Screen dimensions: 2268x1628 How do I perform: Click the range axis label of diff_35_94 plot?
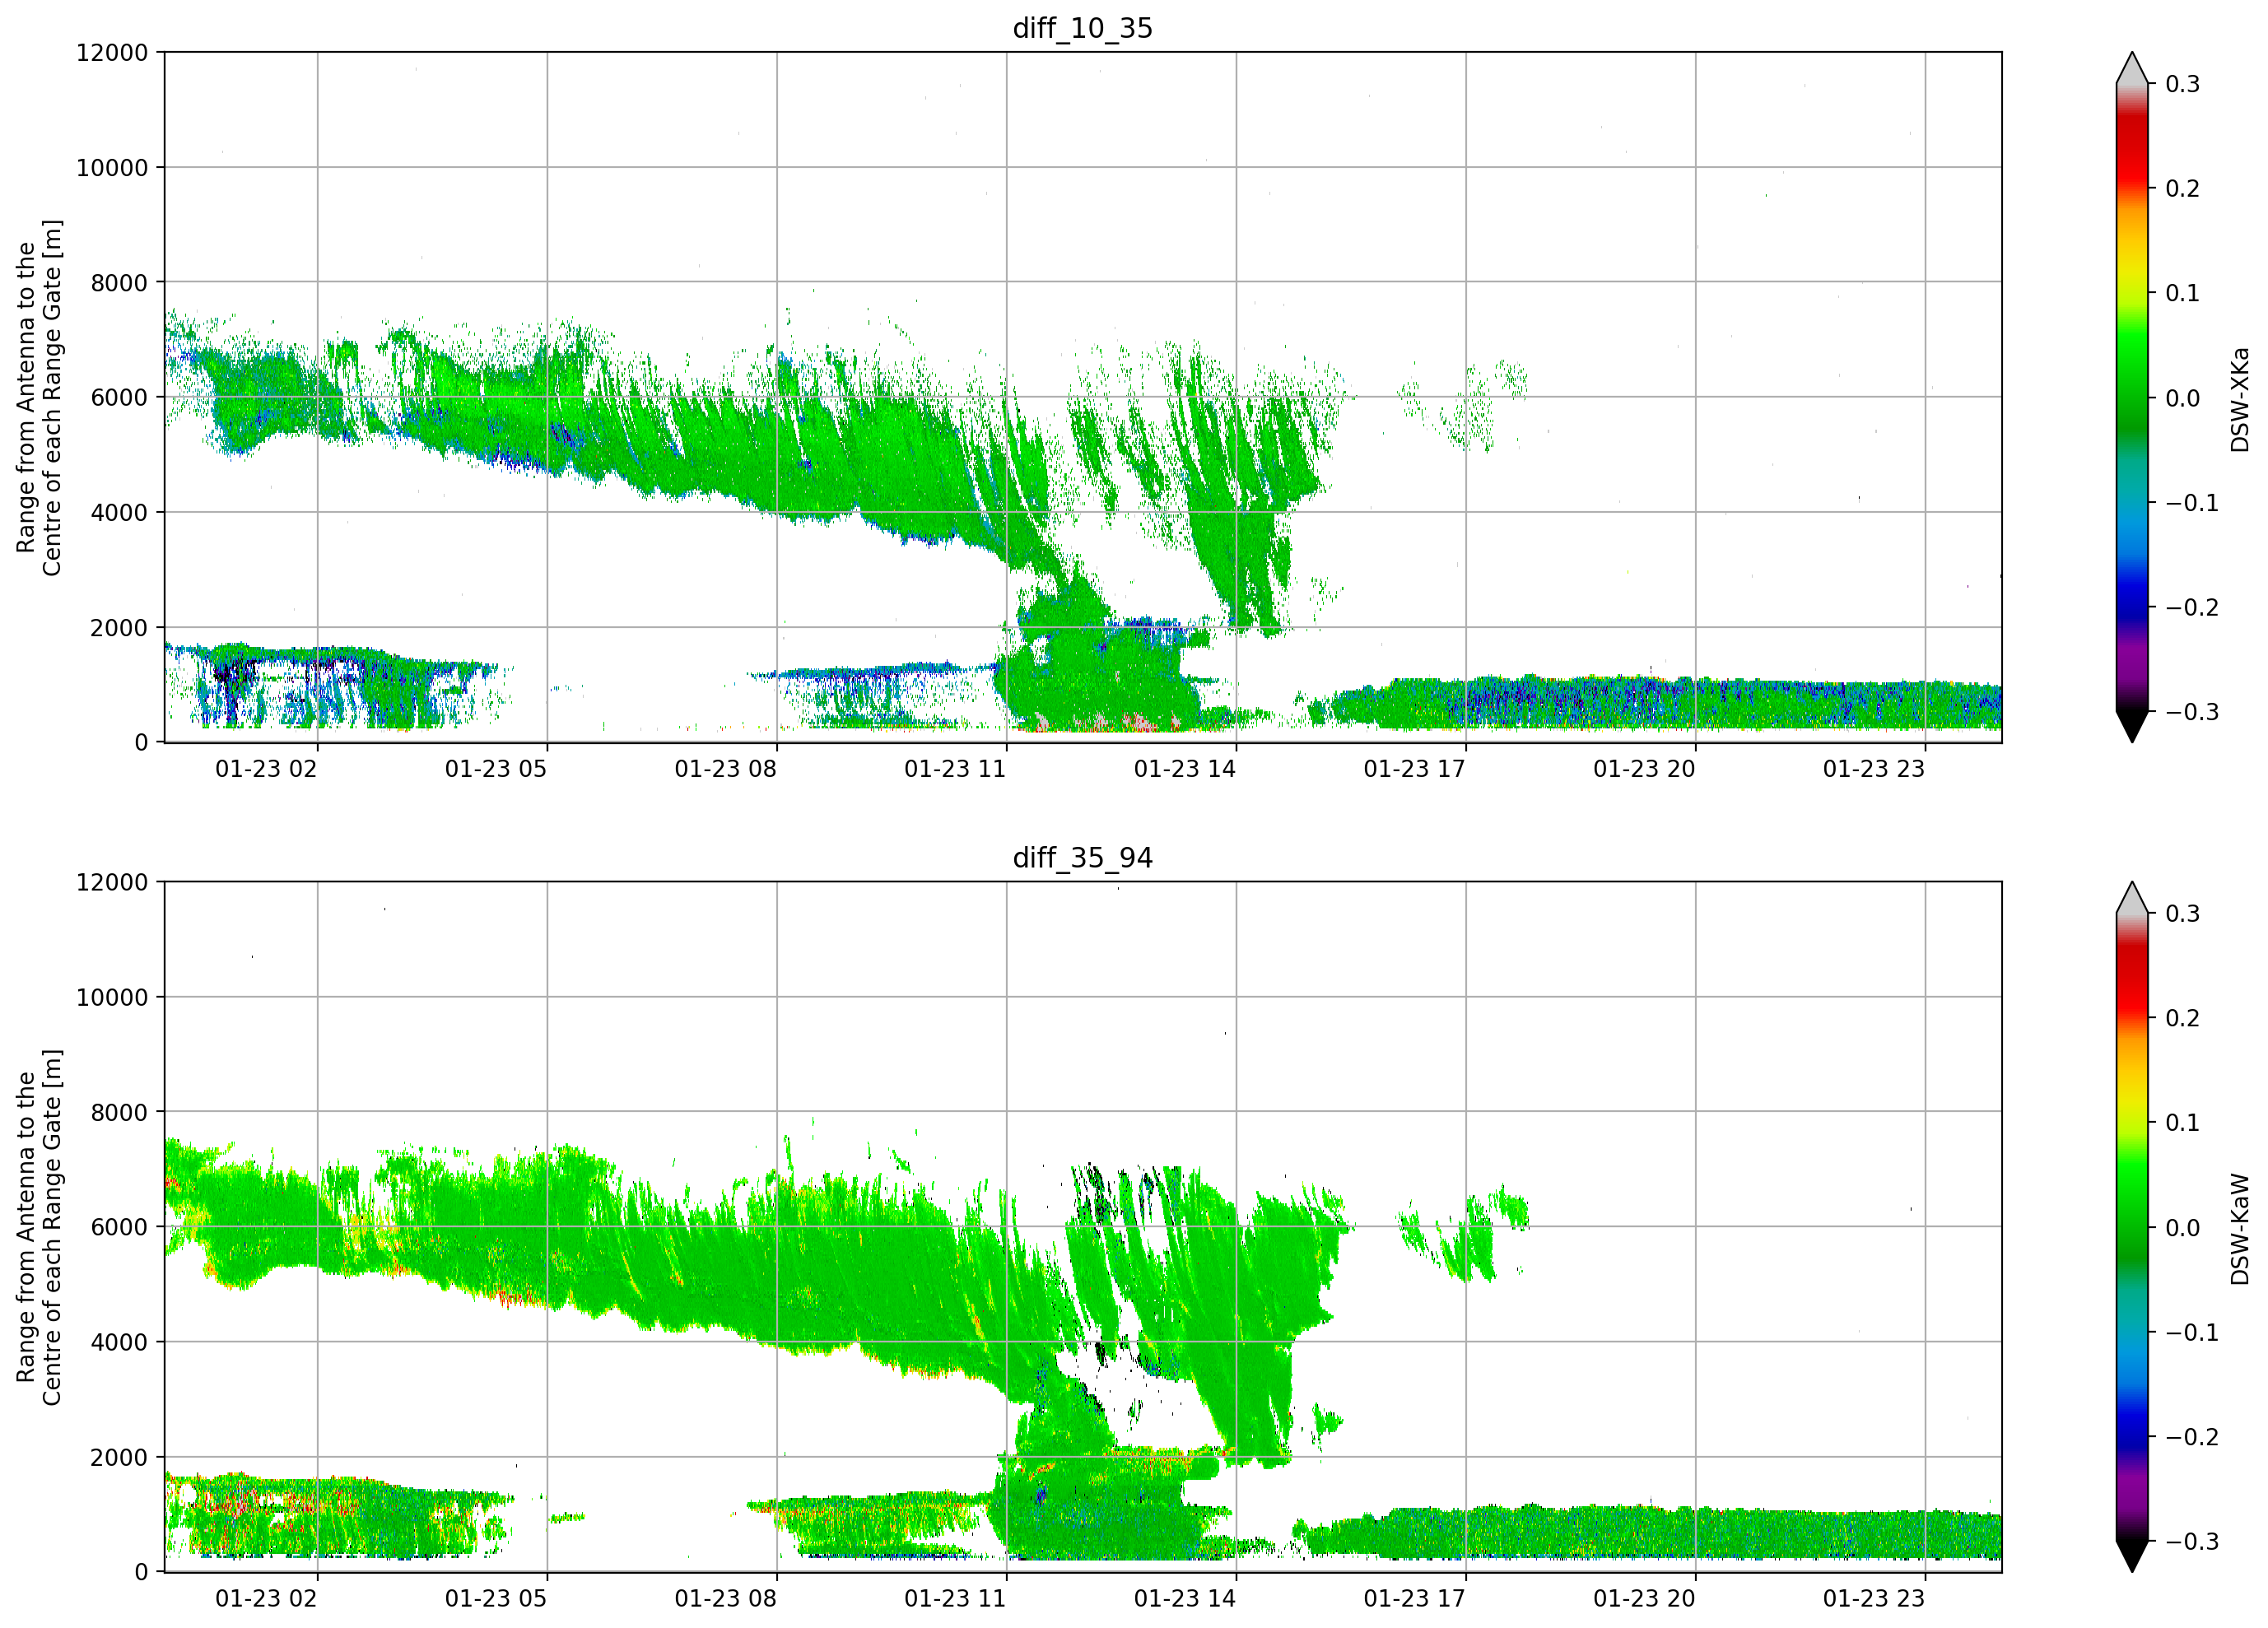[39, 1228]
